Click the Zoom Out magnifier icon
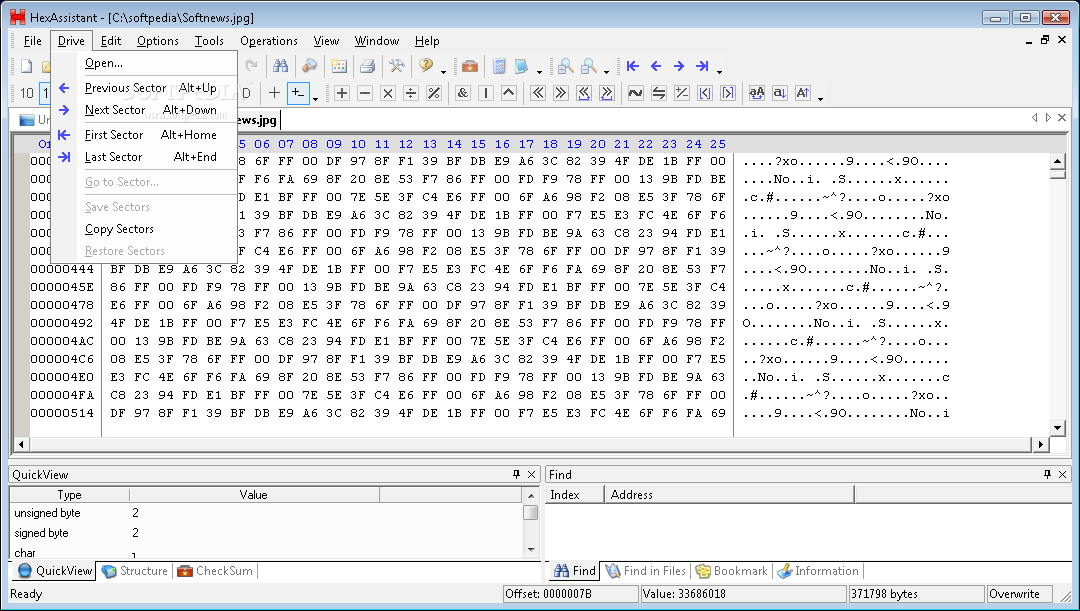 (x=589, y=66)
